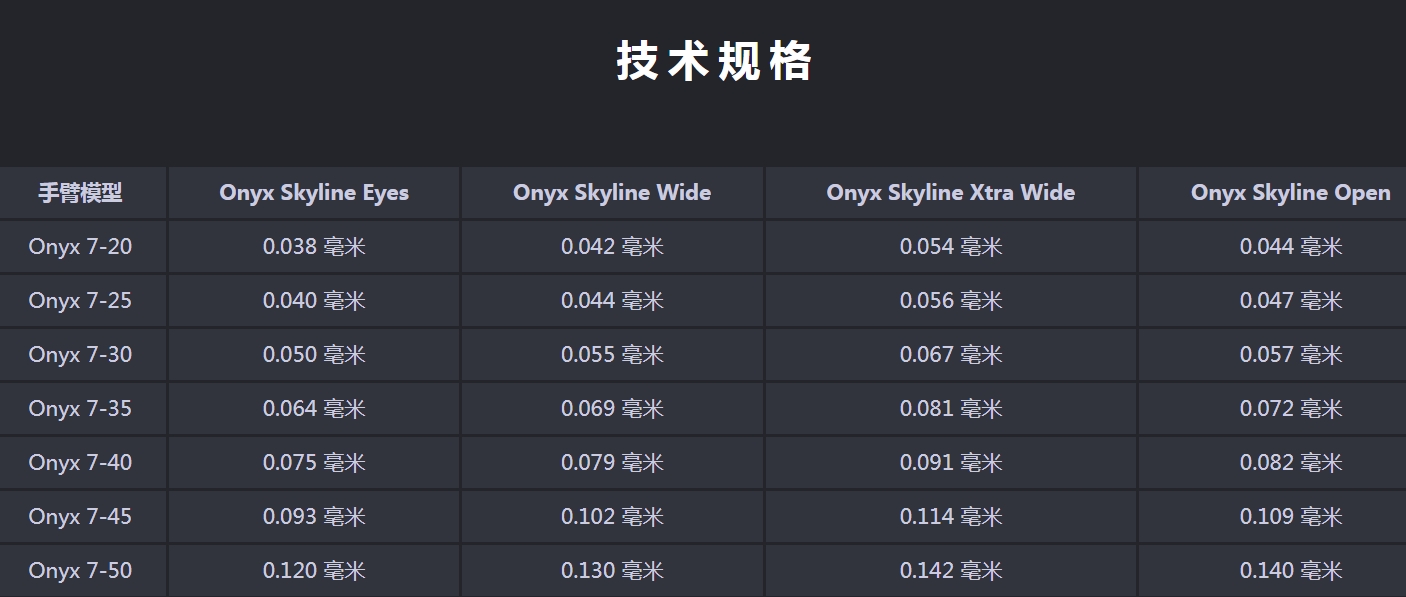Select the Onyx Skyline Eyes column header
1406x597 pixels.
[314, 193]
